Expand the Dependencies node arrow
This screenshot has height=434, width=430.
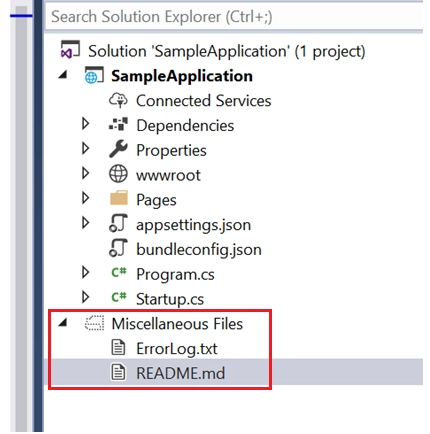[x=86, y=124]
